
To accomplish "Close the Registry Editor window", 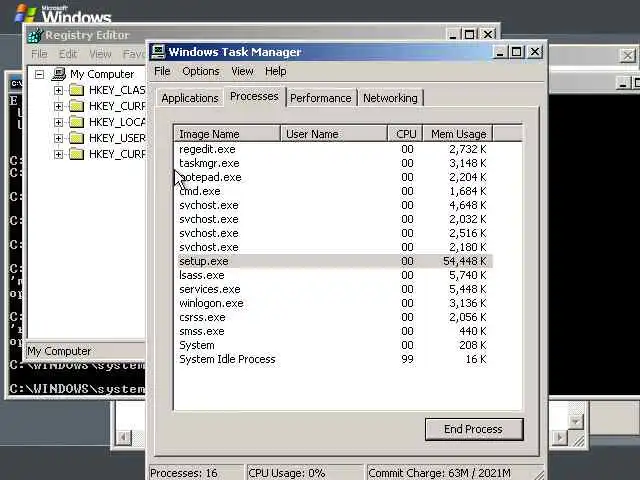I will pyautogui.click(x=487, y=35).
